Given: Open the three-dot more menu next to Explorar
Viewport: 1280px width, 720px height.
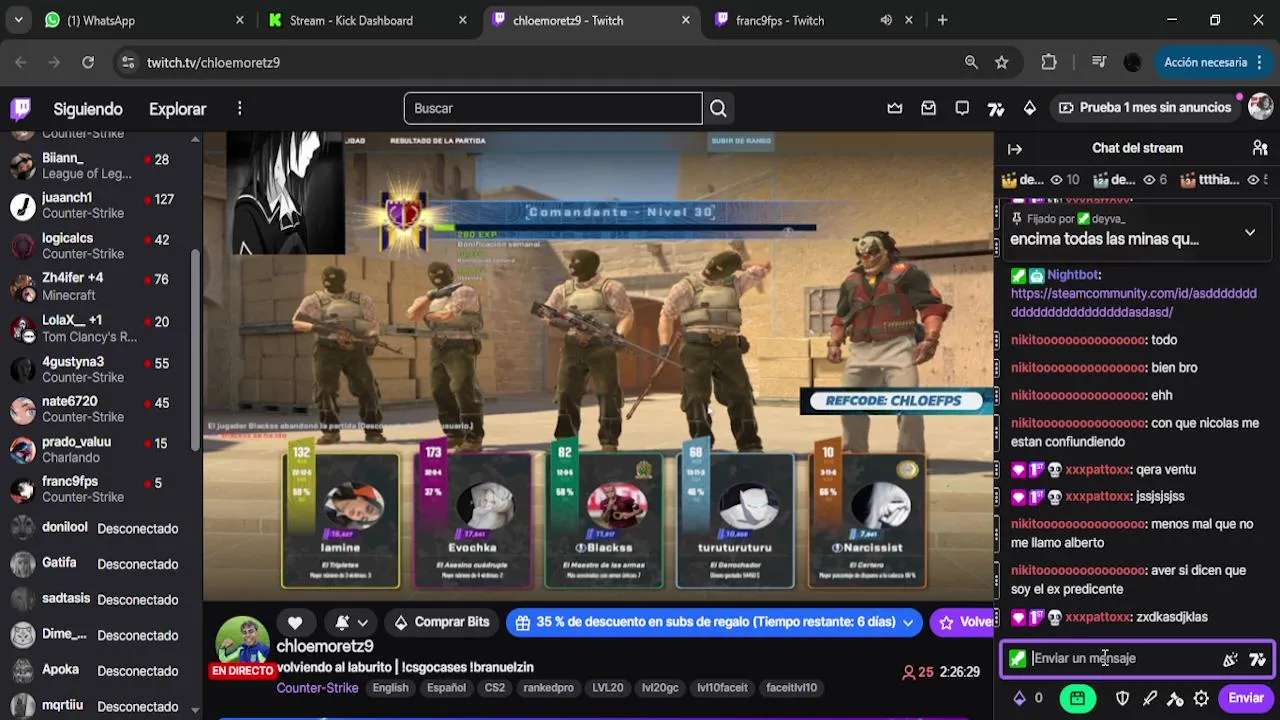Looking at the screenshot, I should tap(239, 108).
